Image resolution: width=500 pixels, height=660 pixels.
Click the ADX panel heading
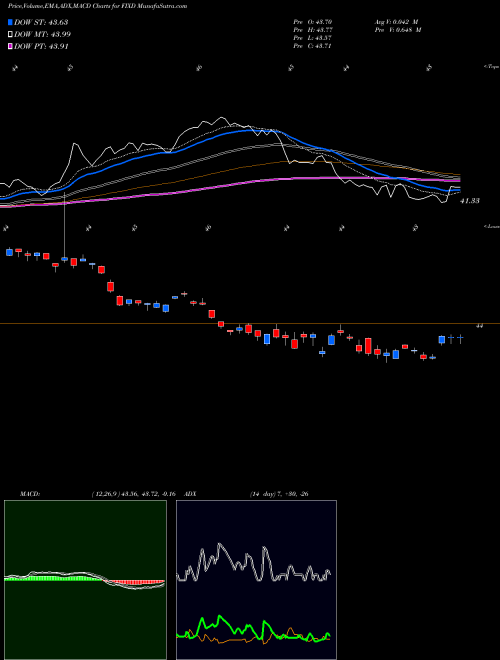click(x=191, y=494)
